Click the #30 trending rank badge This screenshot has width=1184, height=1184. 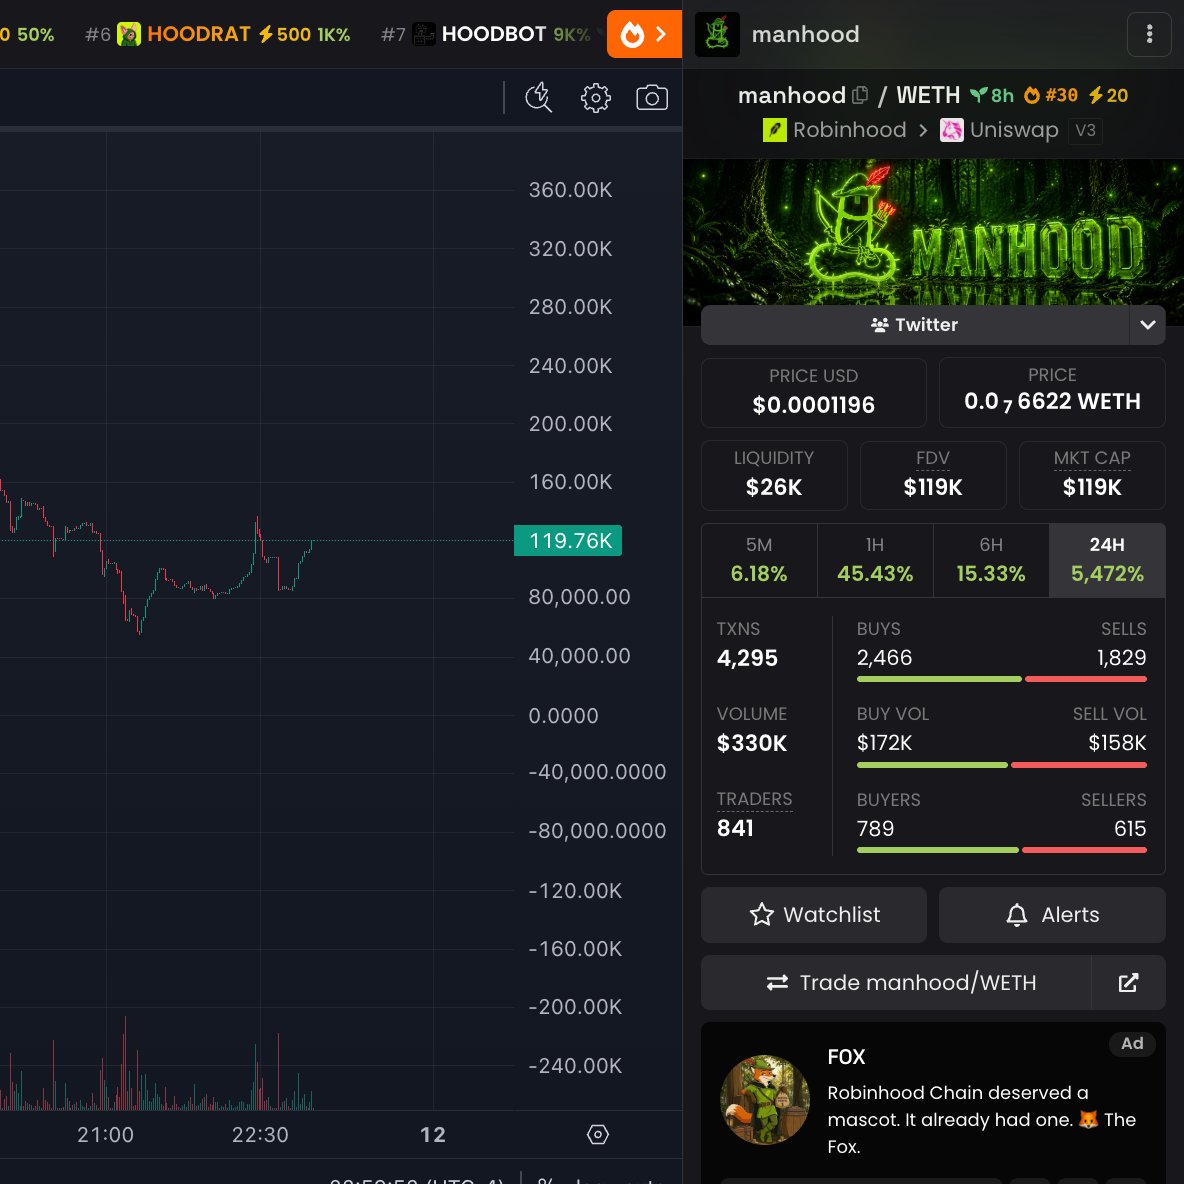click(1050, 95)
